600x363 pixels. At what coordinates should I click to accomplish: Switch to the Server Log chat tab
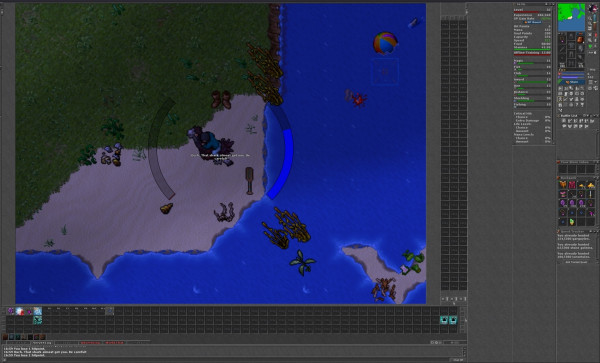click(x=42, y=343)
